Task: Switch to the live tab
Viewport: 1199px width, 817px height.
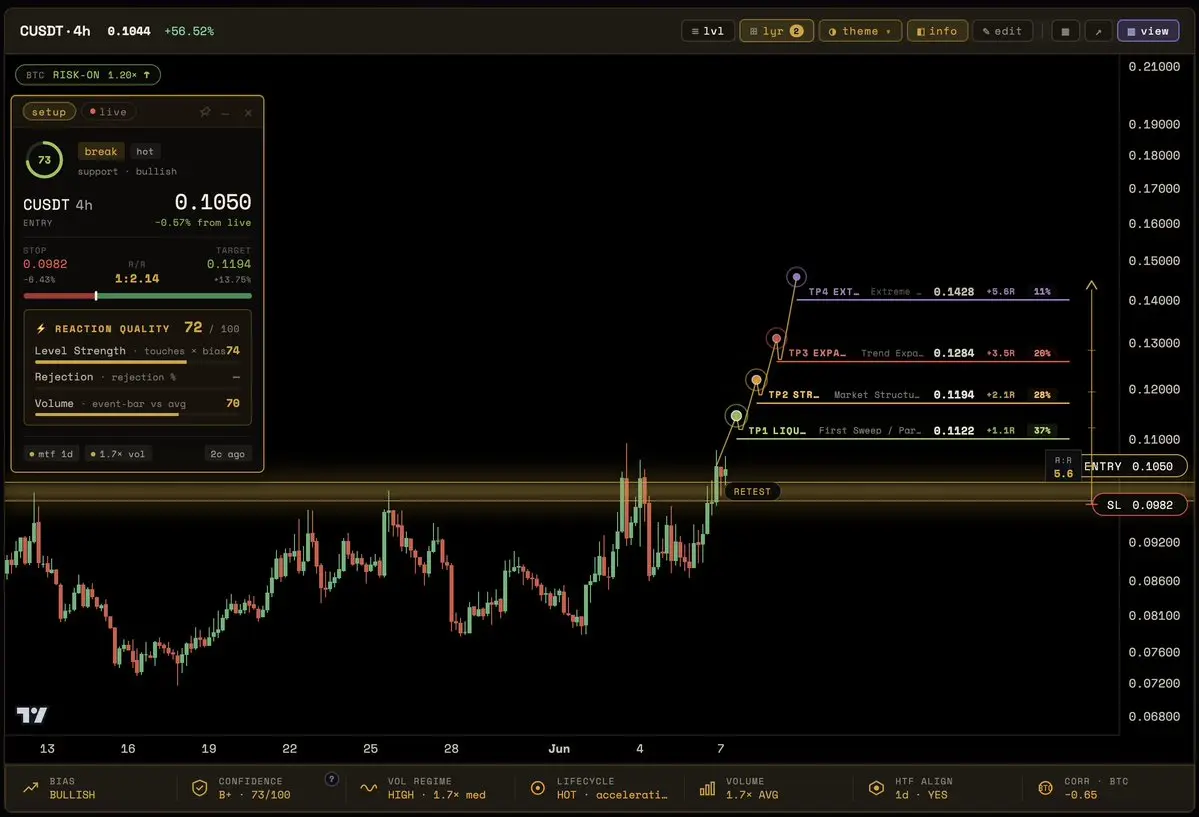Action: (x=108, y=112)
